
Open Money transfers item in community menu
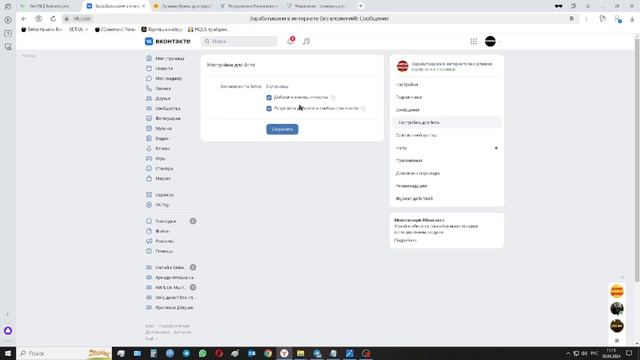(x=447, y=173)
